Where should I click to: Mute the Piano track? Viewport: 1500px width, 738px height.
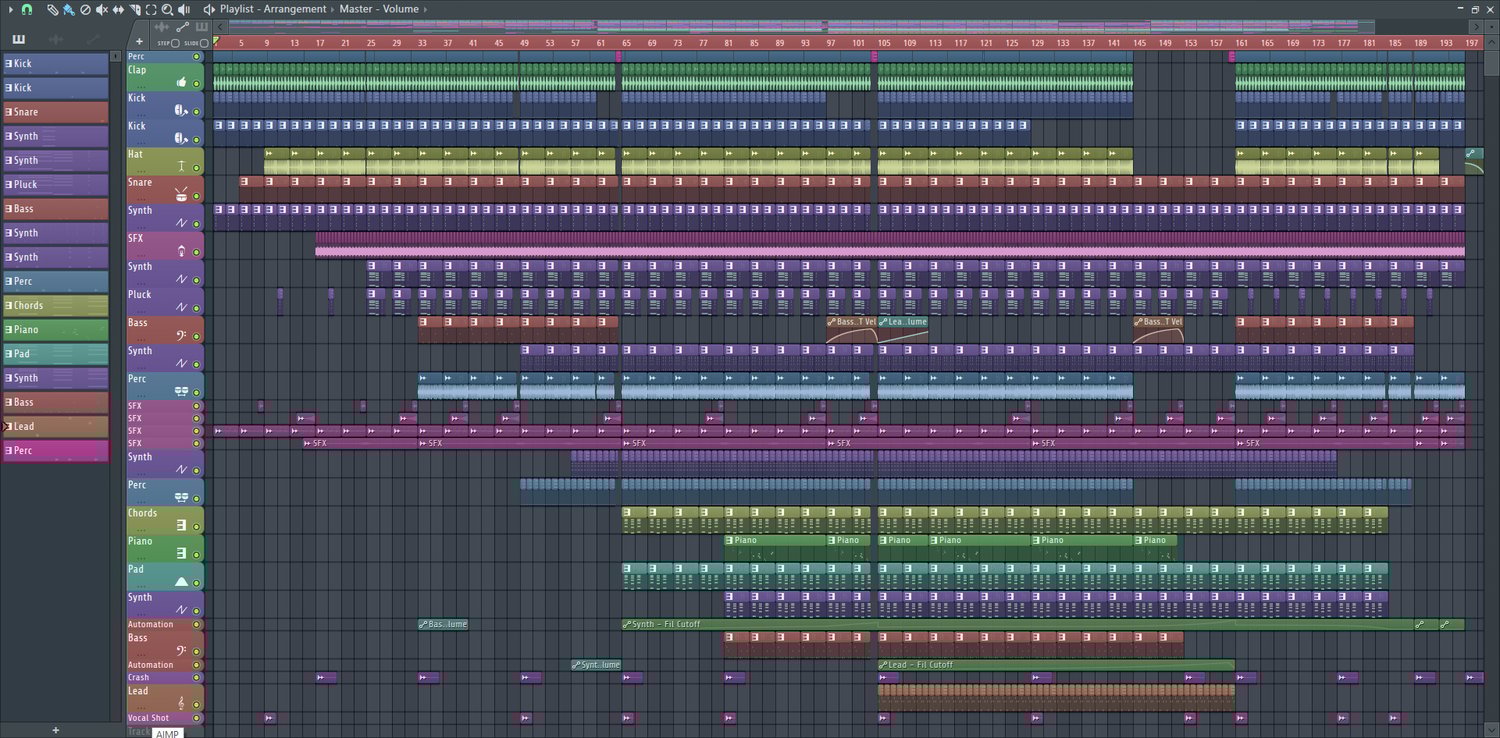click(197, 554)
